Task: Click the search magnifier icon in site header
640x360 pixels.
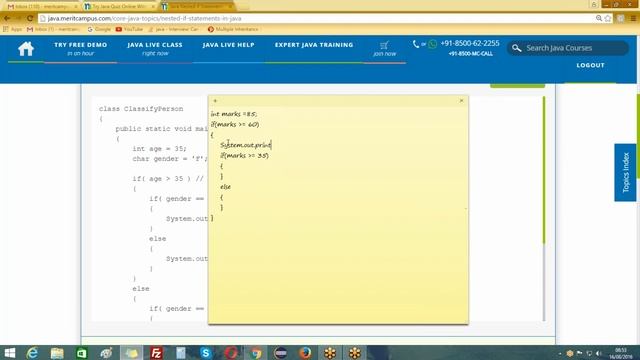Action: click(x=517, y=48)
